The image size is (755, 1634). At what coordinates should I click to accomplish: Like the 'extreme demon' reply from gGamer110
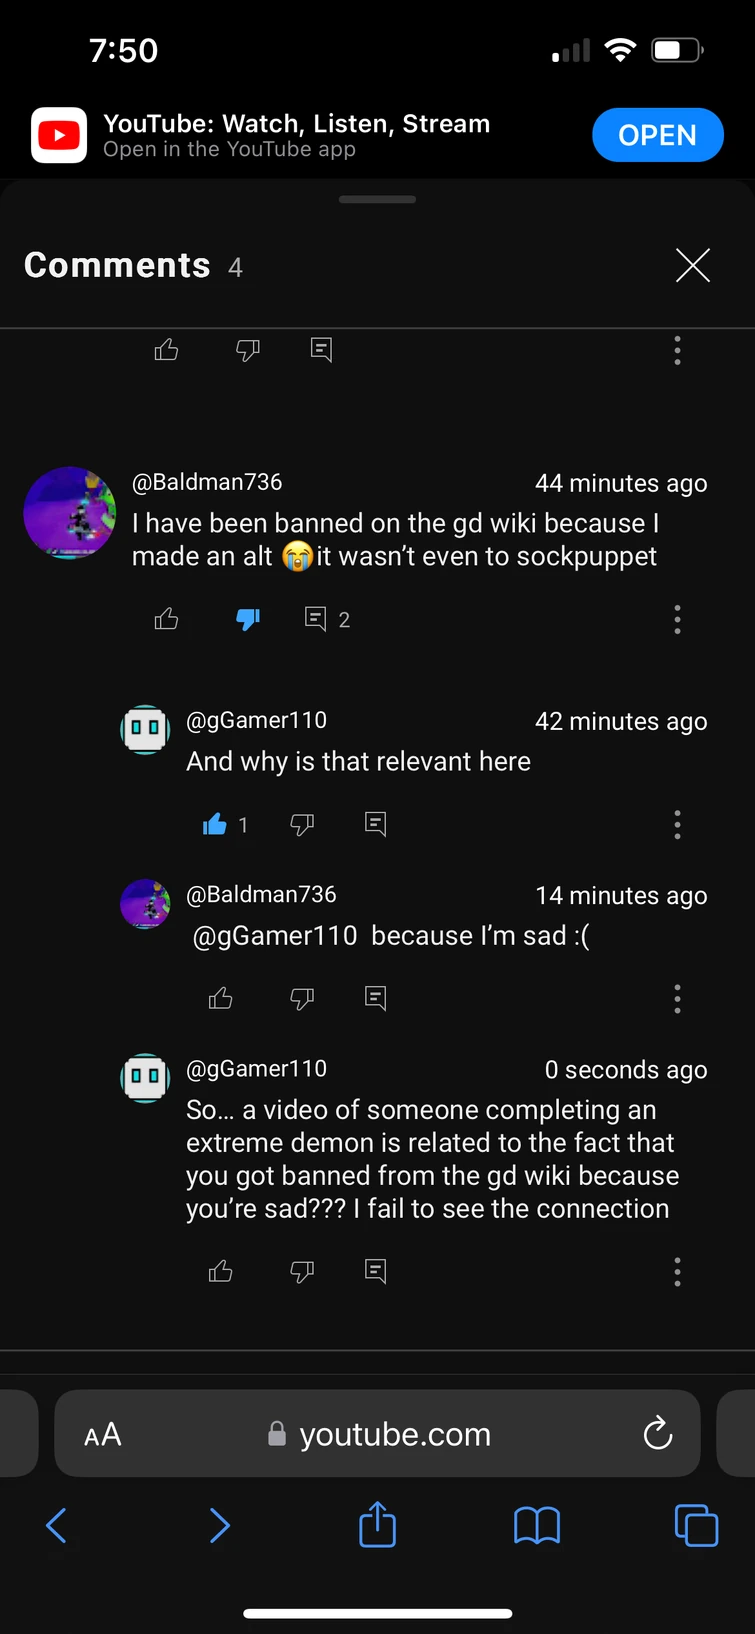click(x=221, y=1272)
